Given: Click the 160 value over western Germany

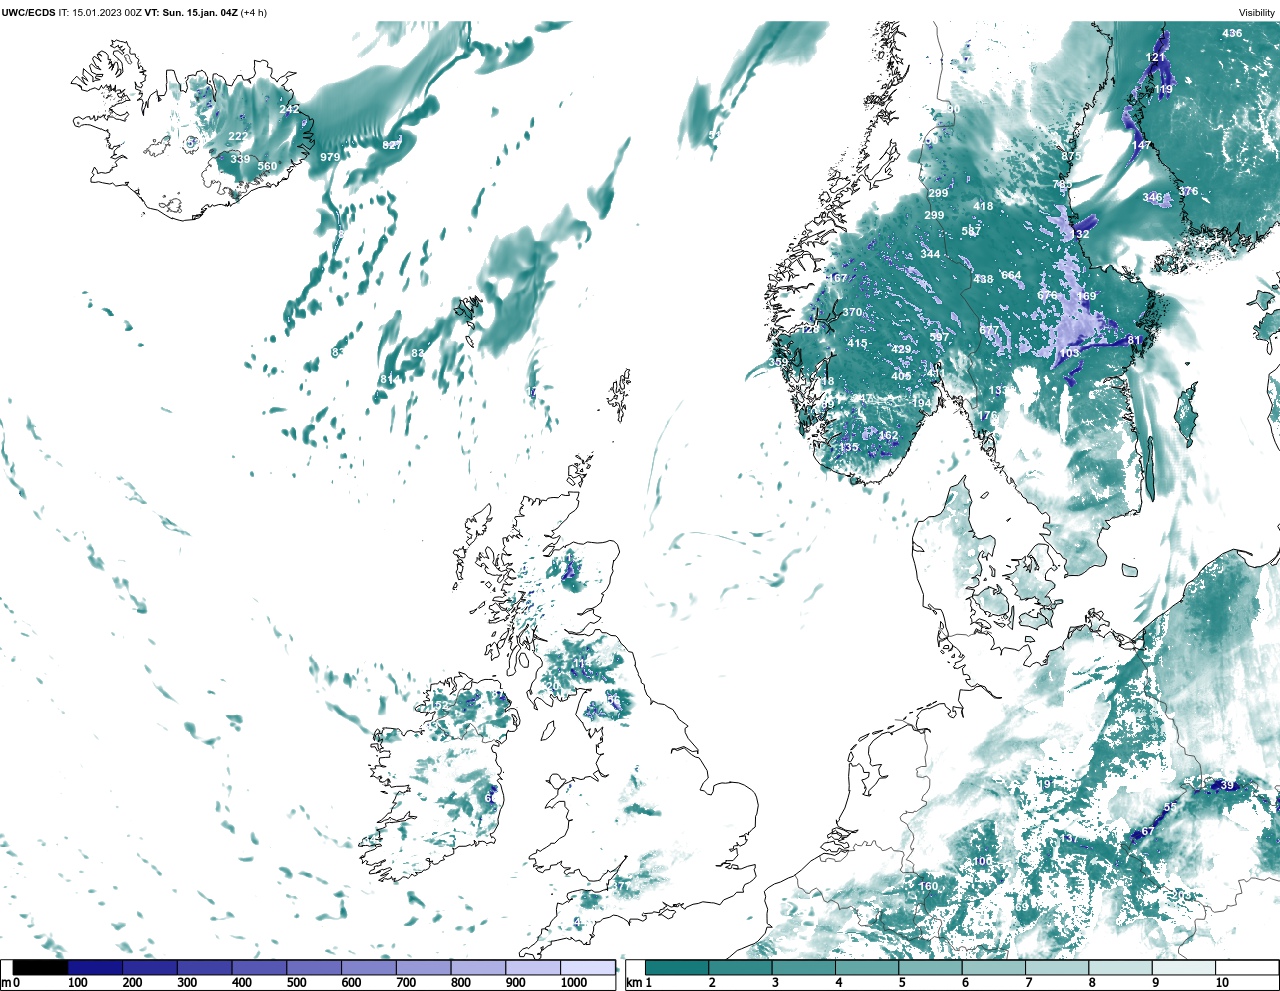Looking at the screenshot, I should coord(928,886).
